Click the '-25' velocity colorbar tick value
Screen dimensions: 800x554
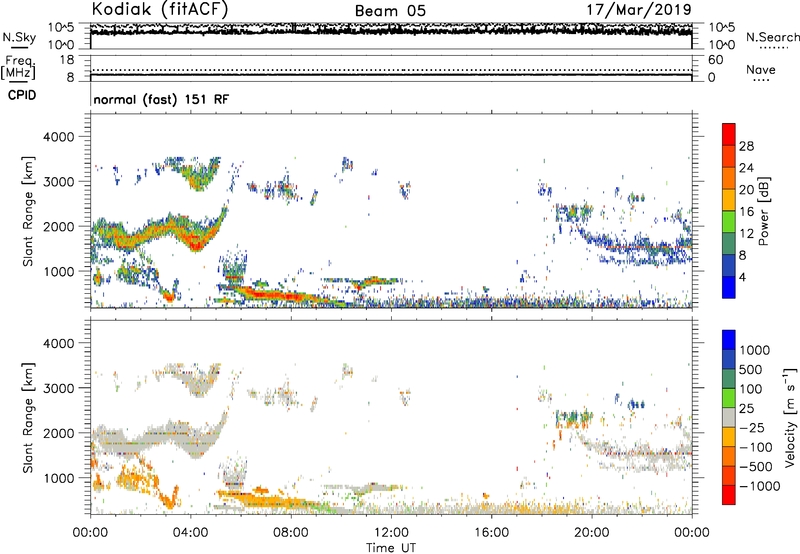coord(752,427)
